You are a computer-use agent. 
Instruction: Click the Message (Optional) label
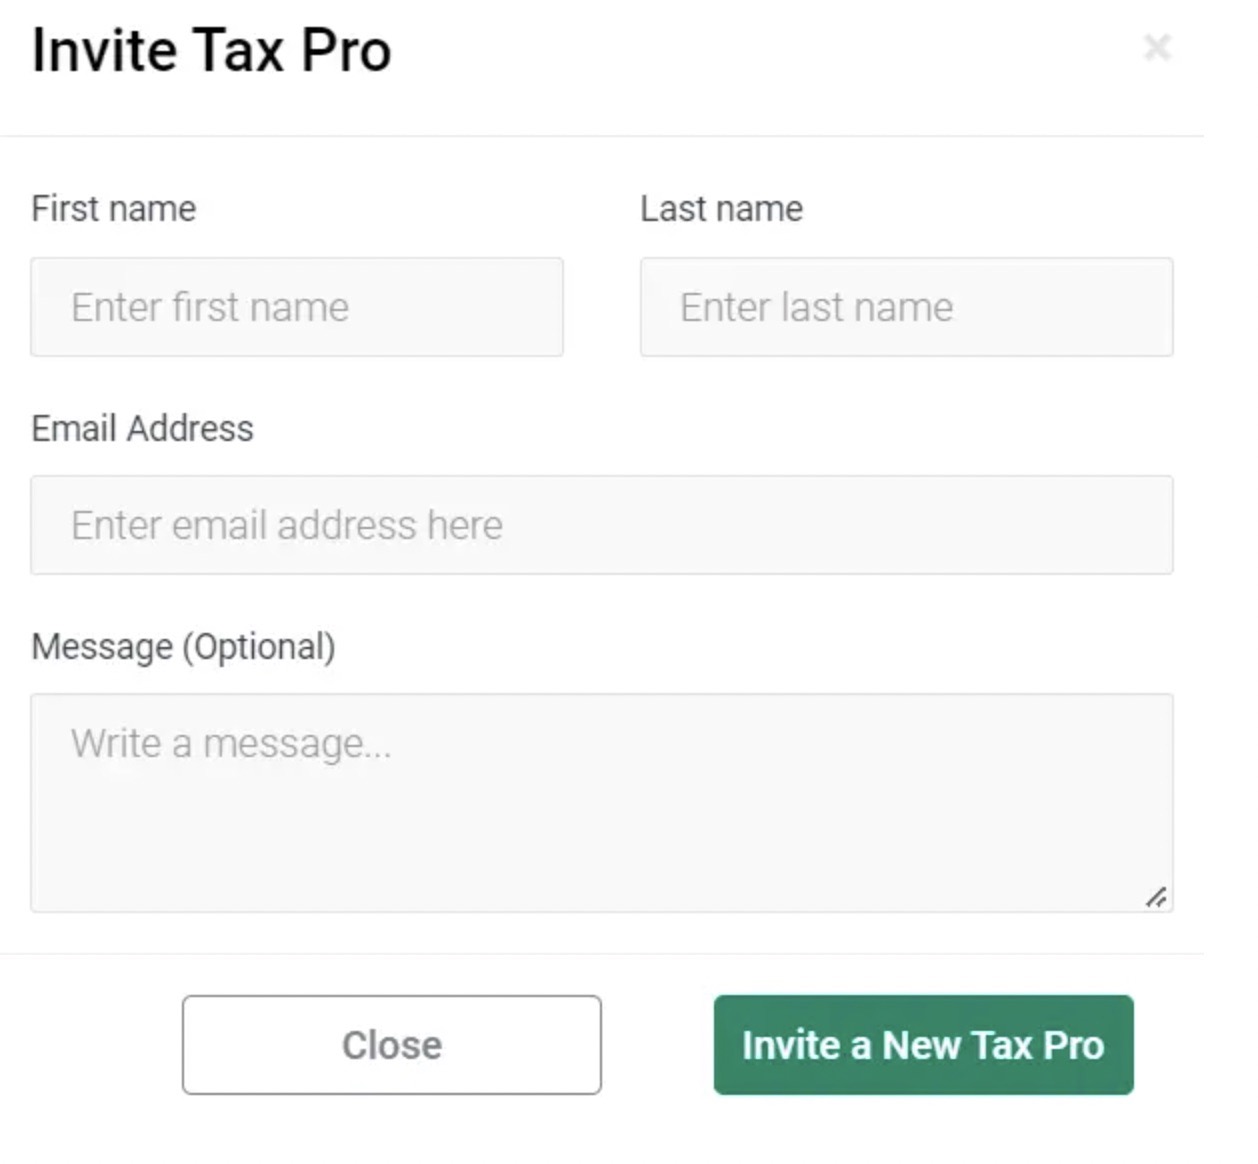tap(184, 647)
